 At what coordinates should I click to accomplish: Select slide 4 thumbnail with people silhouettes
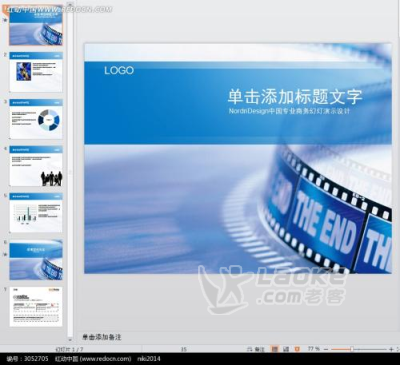coord(36,166)
